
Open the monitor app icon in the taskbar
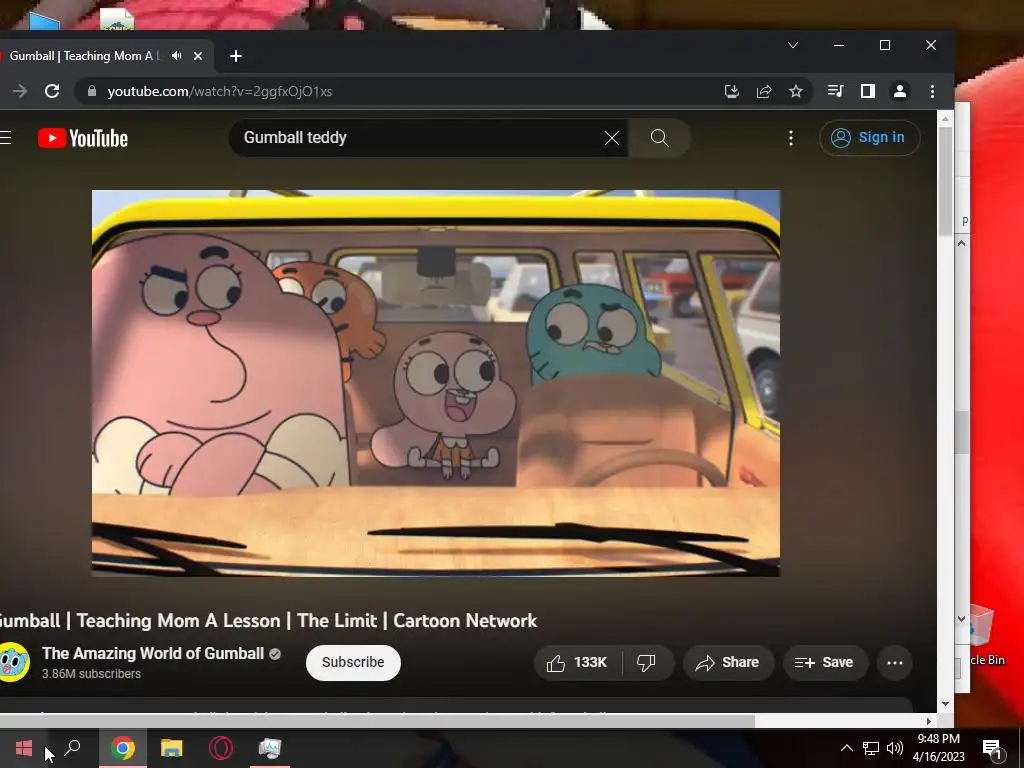click(270, 748)
